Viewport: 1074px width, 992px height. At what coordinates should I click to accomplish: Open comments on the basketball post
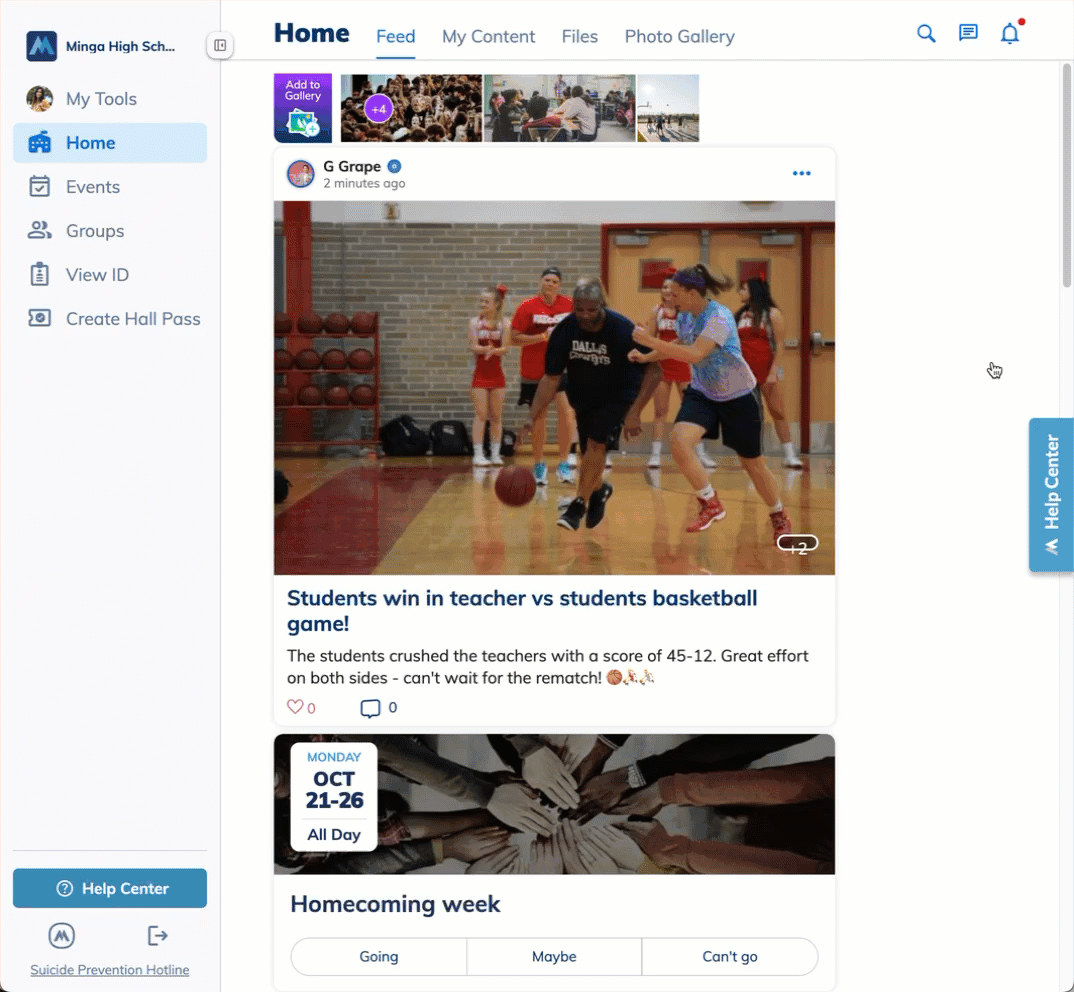pos(370,708)
